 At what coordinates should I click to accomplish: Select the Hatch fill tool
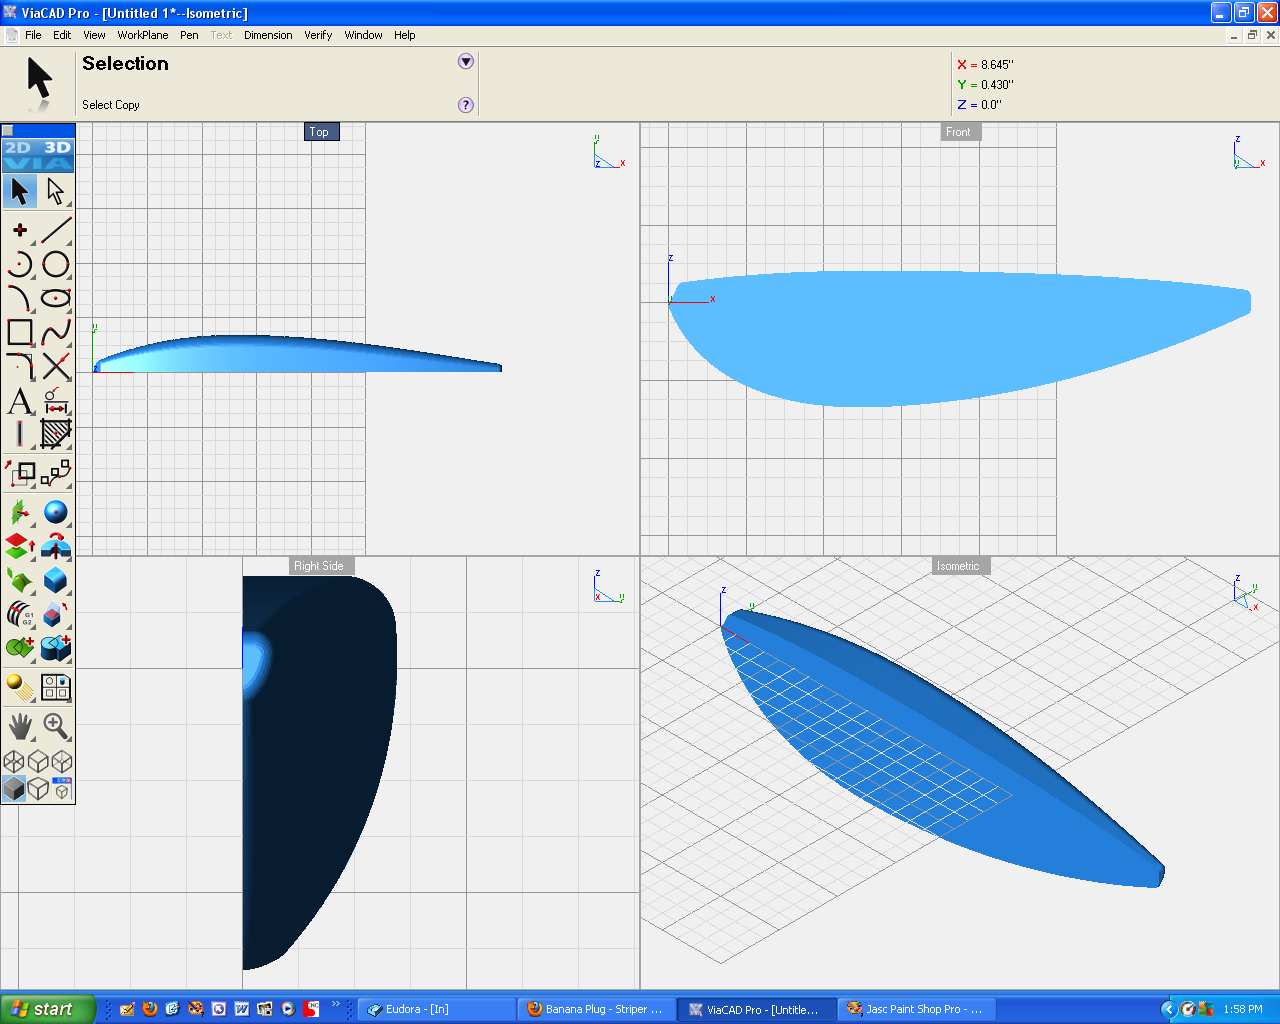point(56,434)
